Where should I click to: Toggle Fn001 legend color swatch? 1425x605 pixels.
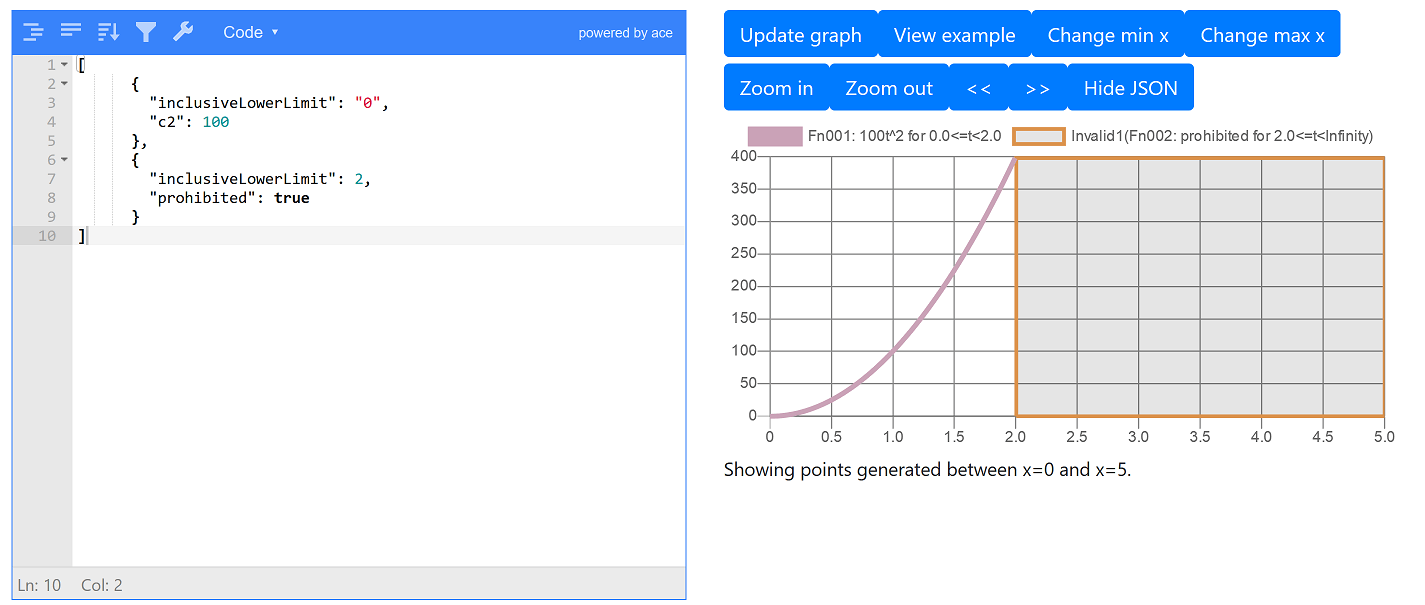(775, 136)
